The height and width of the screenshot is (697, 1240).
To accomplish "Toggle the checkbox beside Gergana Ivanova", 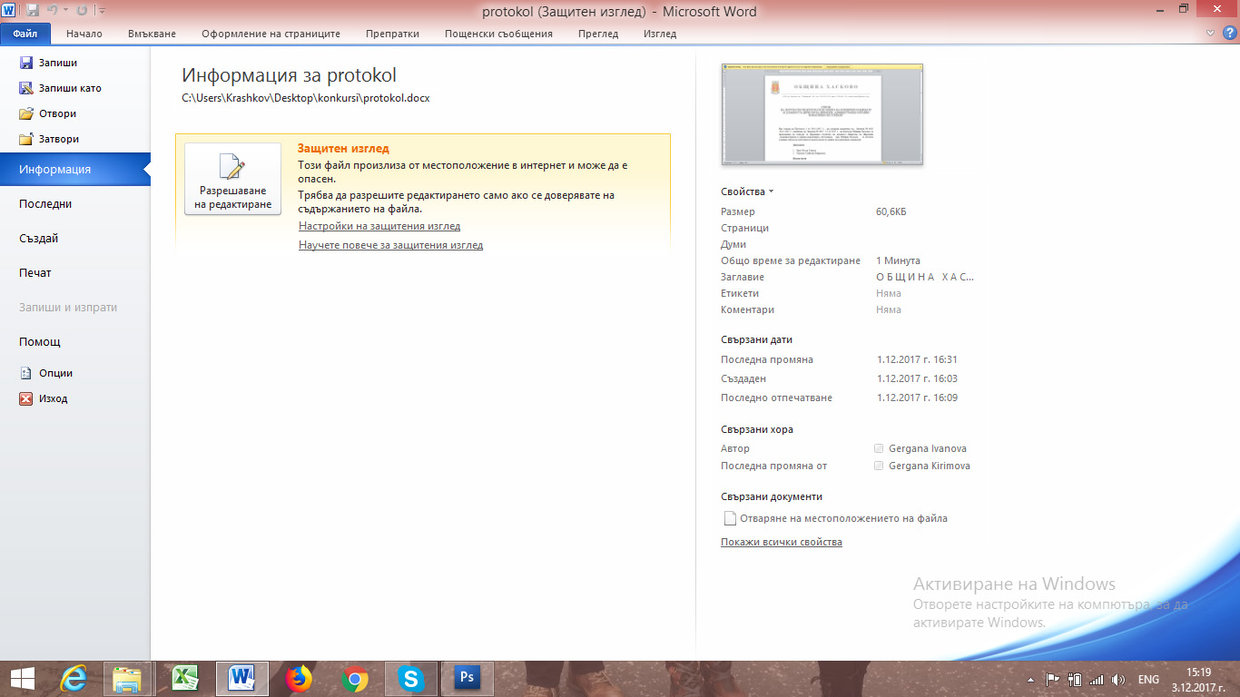I will (879, 449).
